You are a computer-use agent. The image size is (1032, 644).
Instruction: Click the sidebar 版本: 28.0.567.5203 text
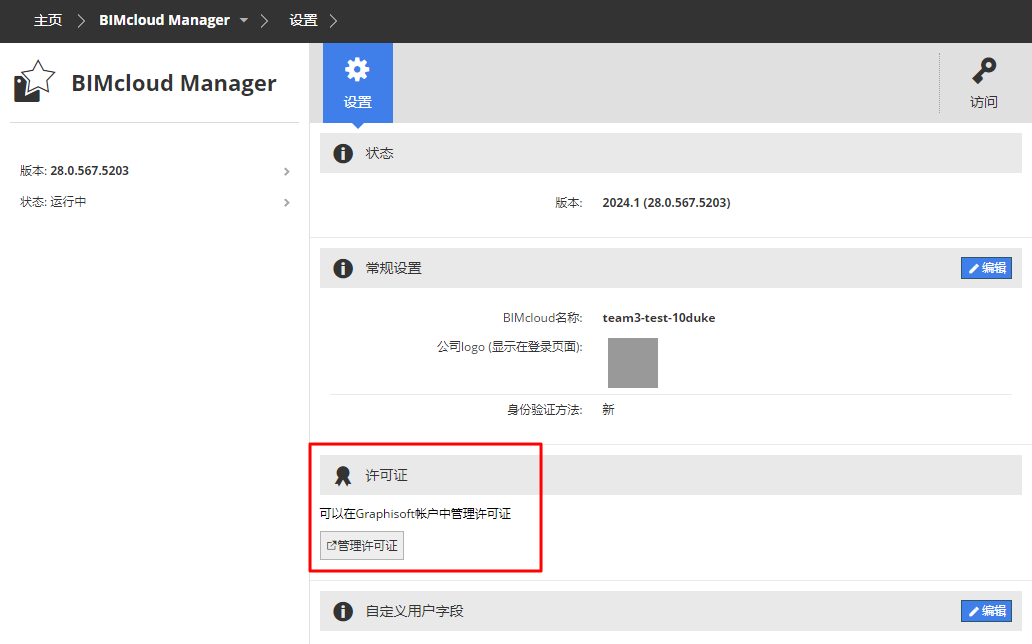pos(74,171)
